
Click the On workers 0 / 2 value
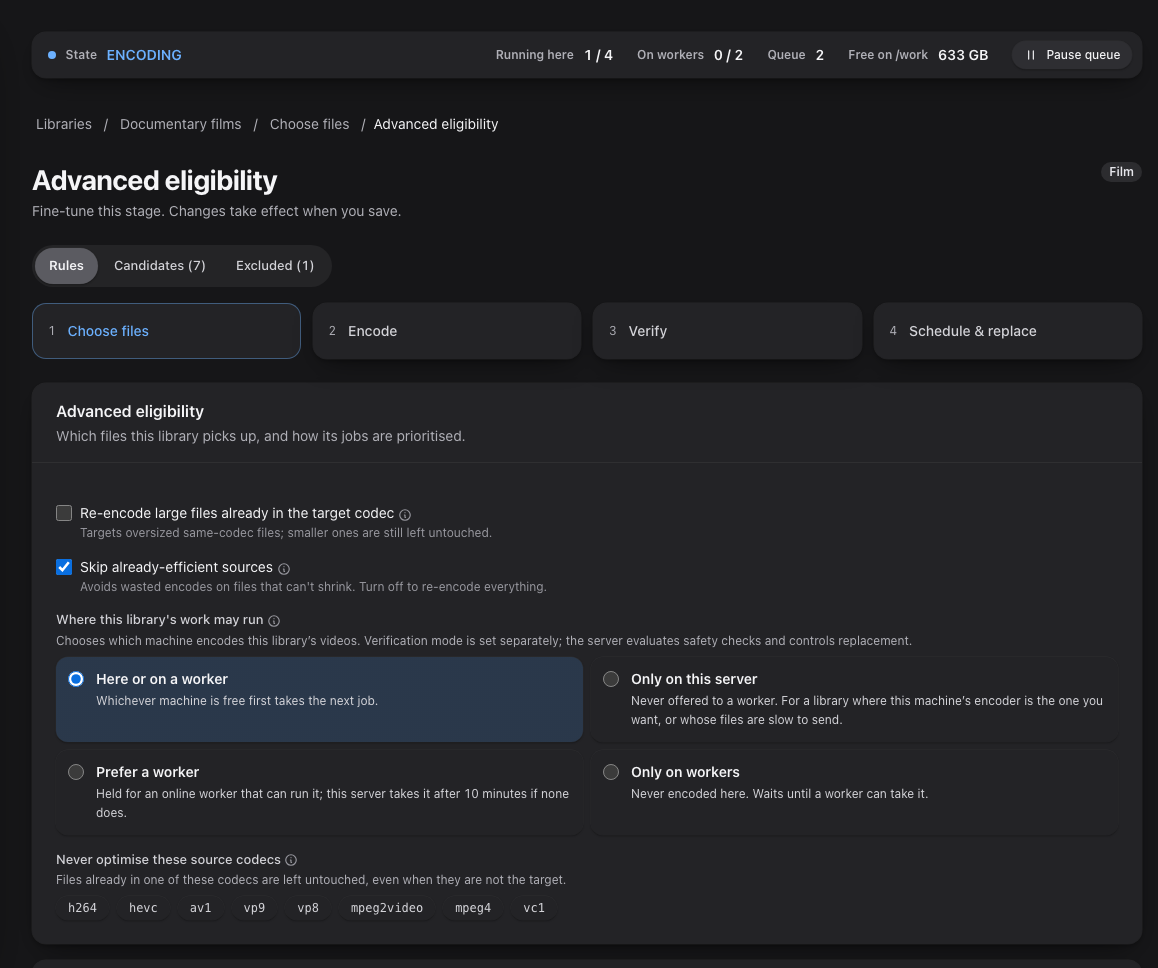(728, 55)
